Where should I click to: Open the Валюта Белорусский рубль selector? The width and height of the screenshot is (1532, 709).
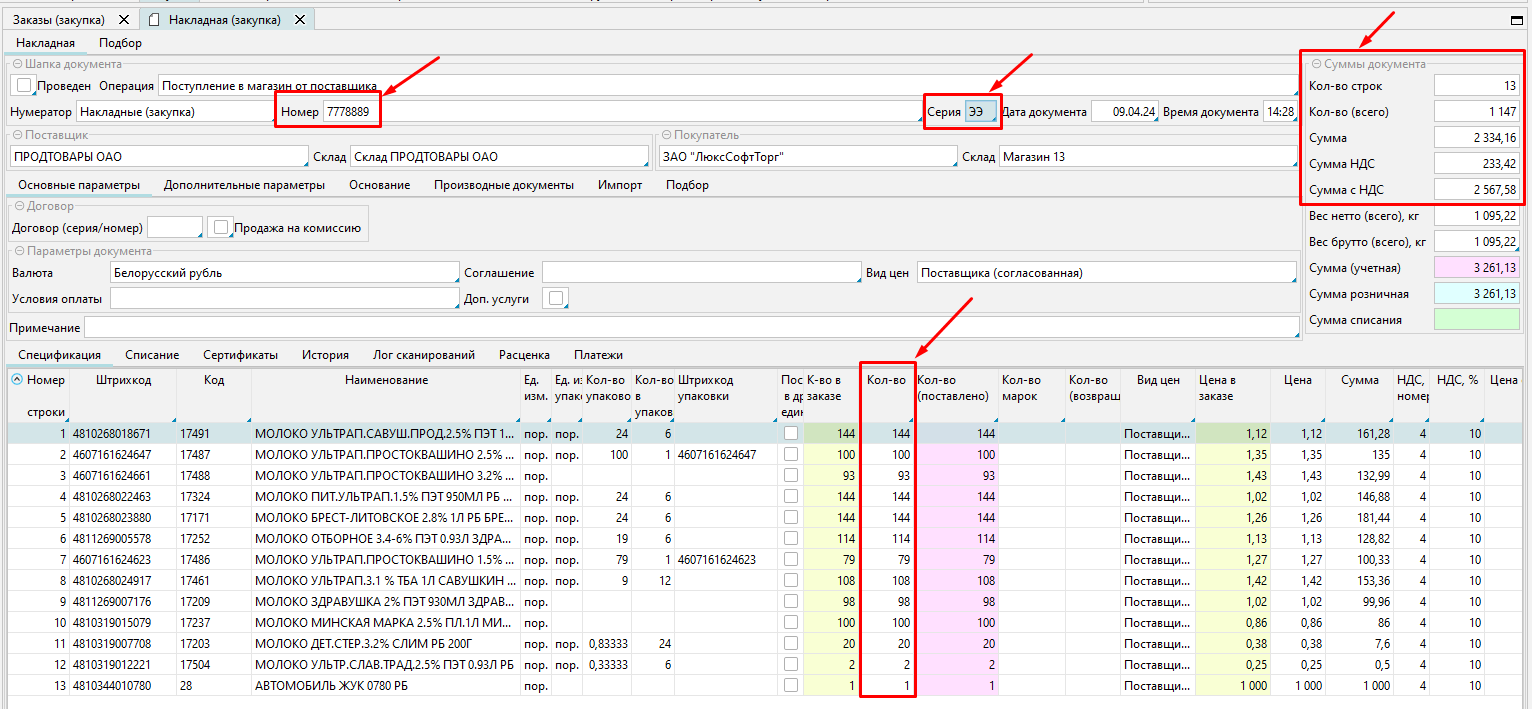coord(284,273)
